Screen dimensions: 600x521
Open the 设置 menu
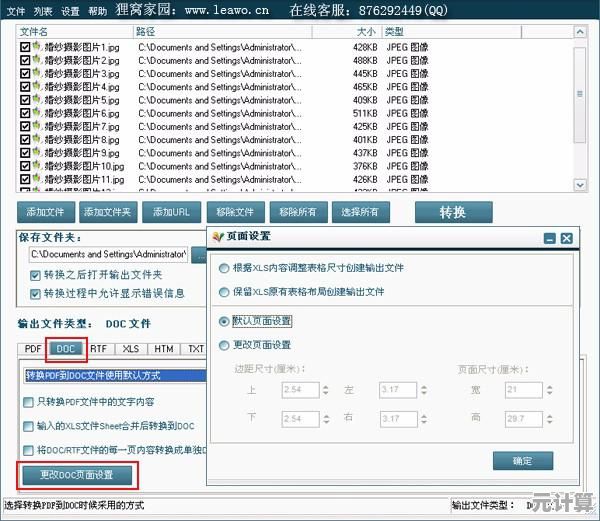70,11
